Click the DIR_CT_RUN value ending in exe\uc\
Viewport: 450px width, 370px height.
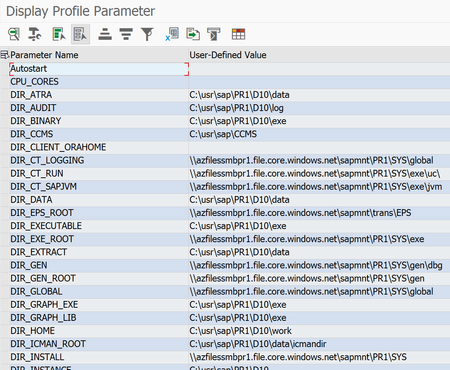[x=315, y=174]
